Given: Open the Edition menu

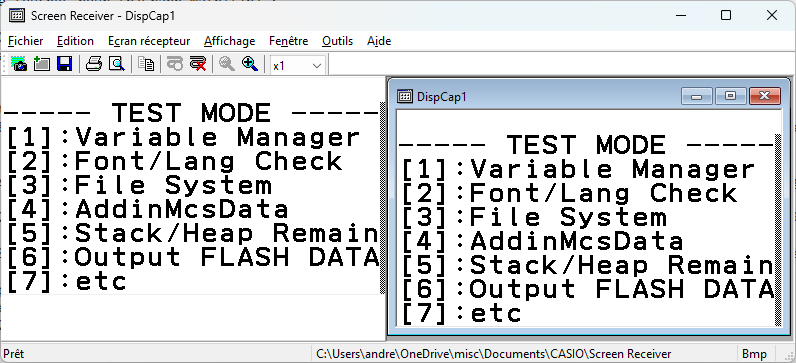Looking at the screenshot, I should 75,41.
